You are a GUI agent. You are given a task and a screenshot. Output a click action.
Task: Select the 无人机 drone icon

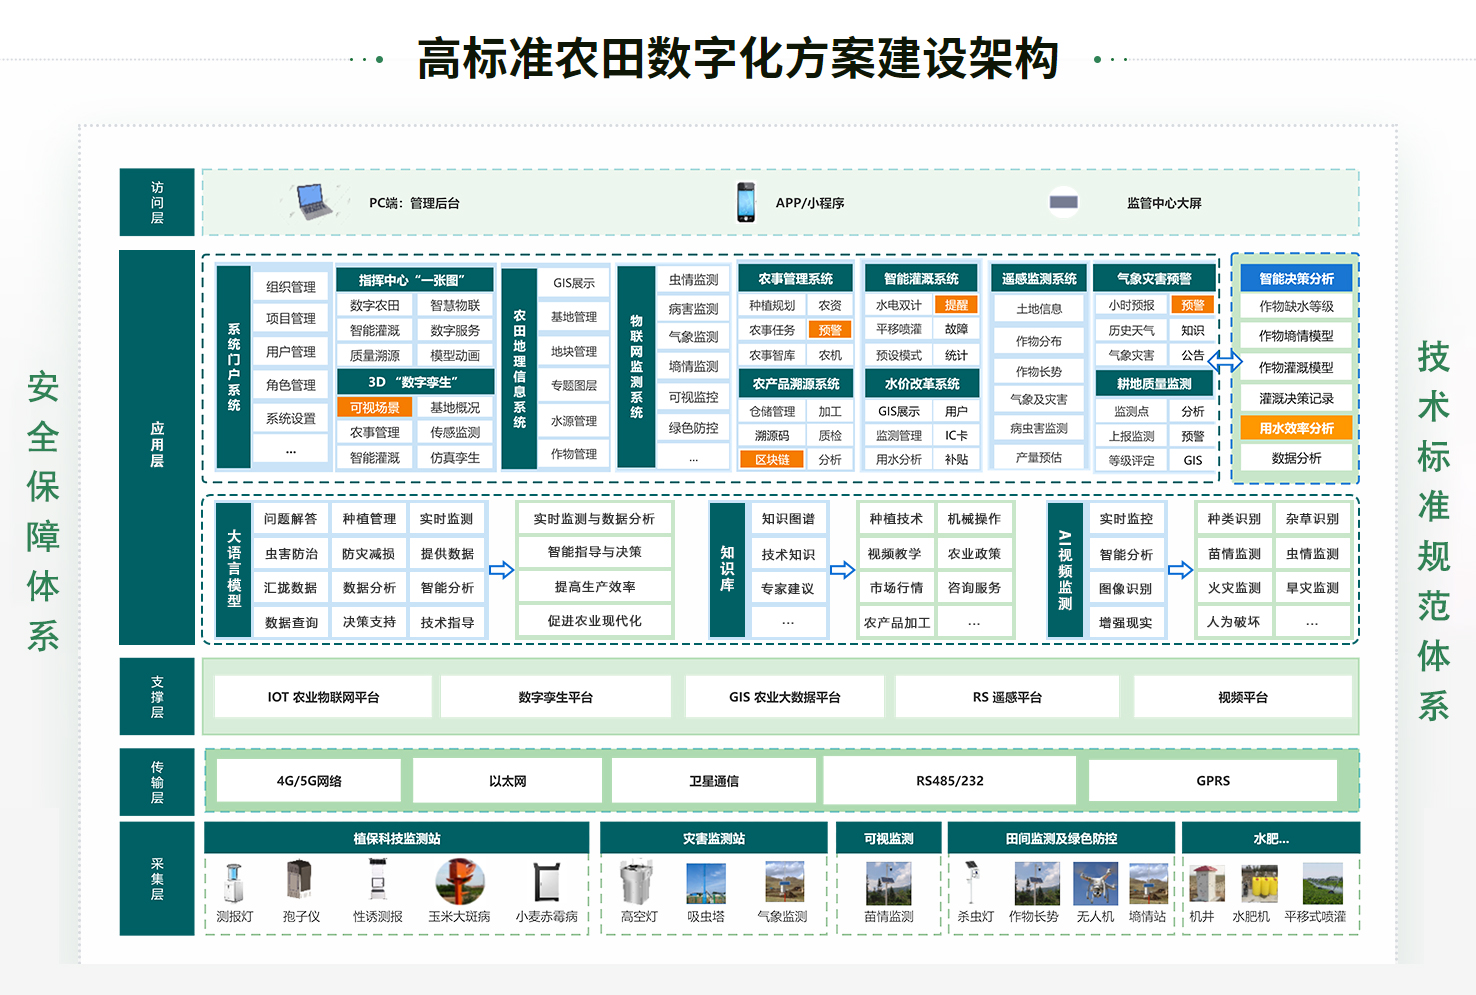(x=1097, y=886)
